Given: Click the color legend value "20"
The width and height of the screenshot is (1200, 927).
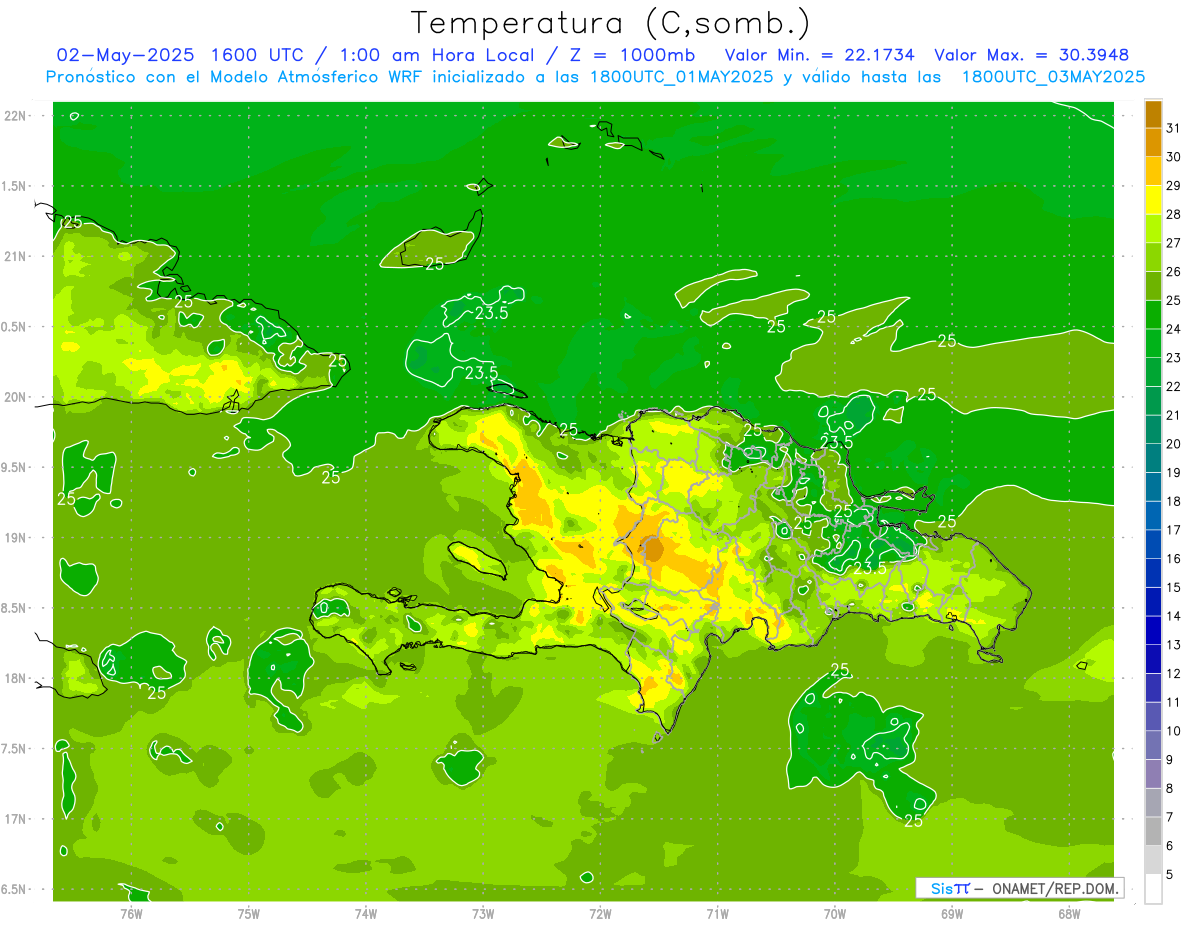Looking at the screenshot, I should click(1174, 444).
